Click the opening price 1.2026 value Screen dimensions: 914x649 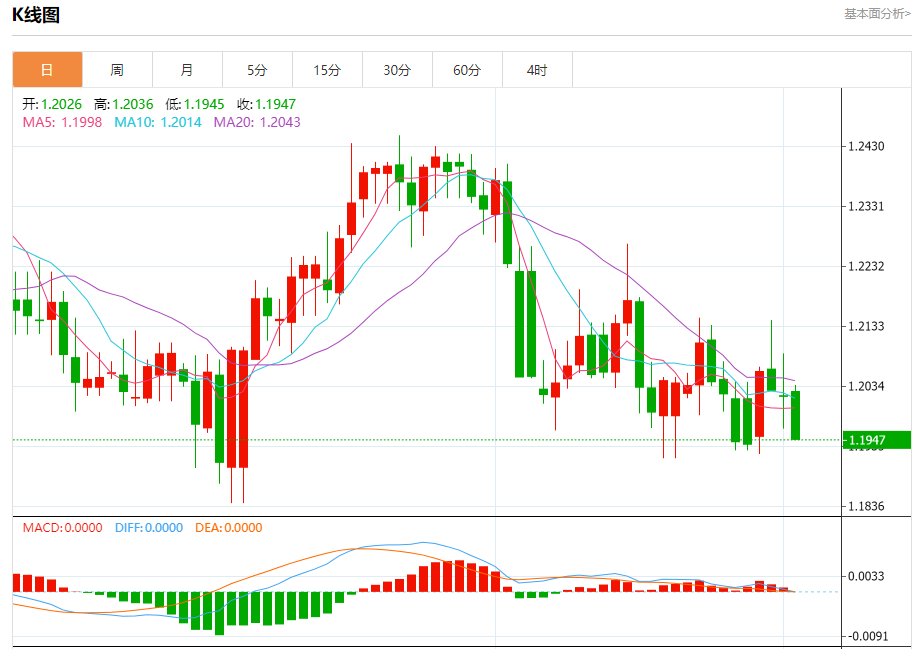[61, 104]
